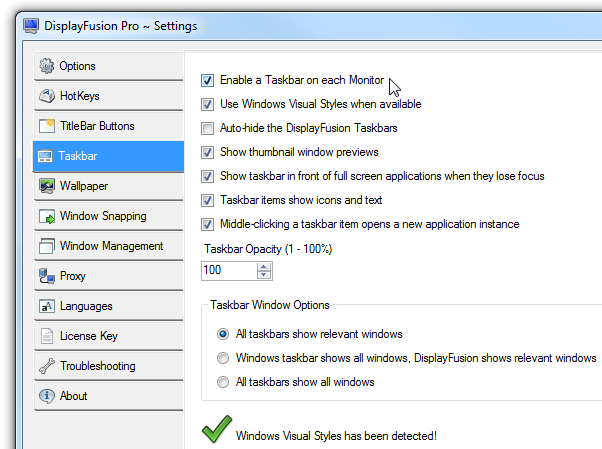This screenshot has height=449, width=602.
Task: Click the HotKeys mouse icon
Action: [47, 96]
